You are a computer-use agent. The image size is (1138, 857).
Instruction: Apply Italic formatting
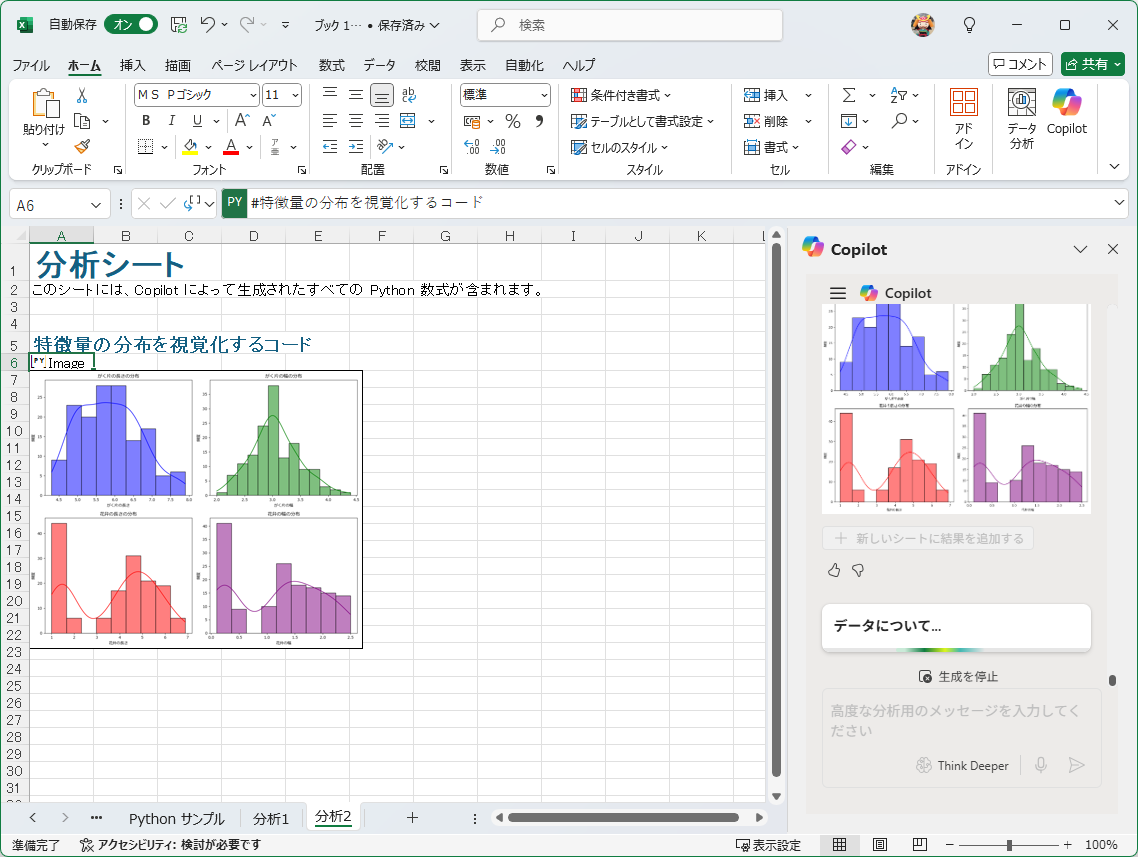[171, 120]
